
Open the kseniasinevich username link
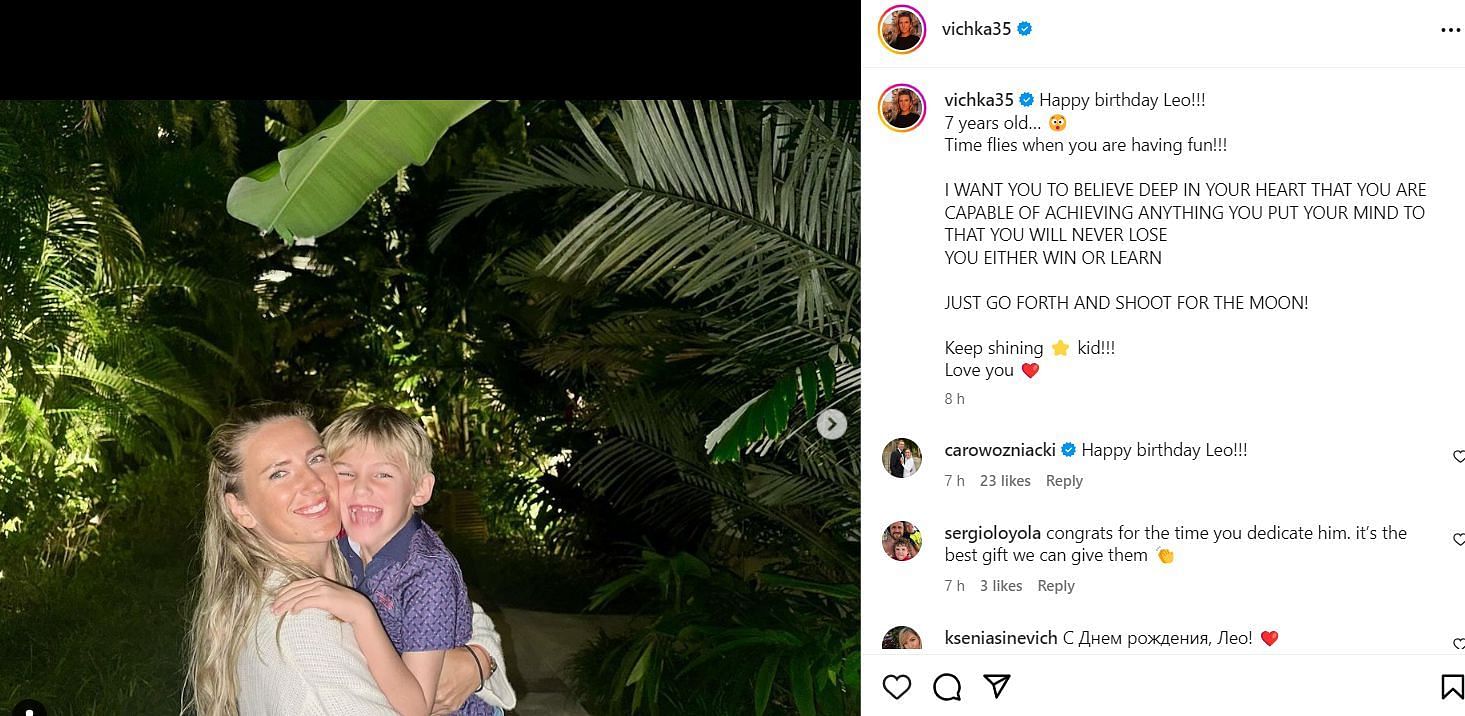pyautogui.click(x=1001, y=638)
